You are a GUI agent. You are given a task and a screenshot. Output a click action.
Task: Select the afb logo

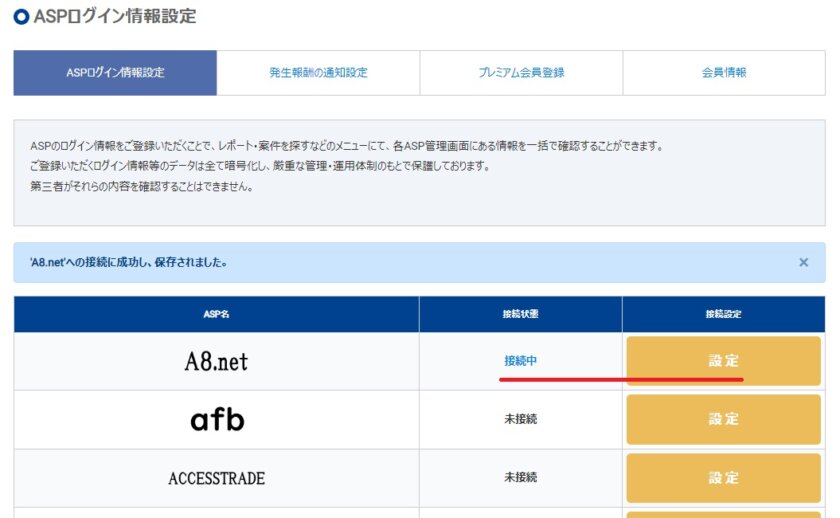[x=217, y=419]
